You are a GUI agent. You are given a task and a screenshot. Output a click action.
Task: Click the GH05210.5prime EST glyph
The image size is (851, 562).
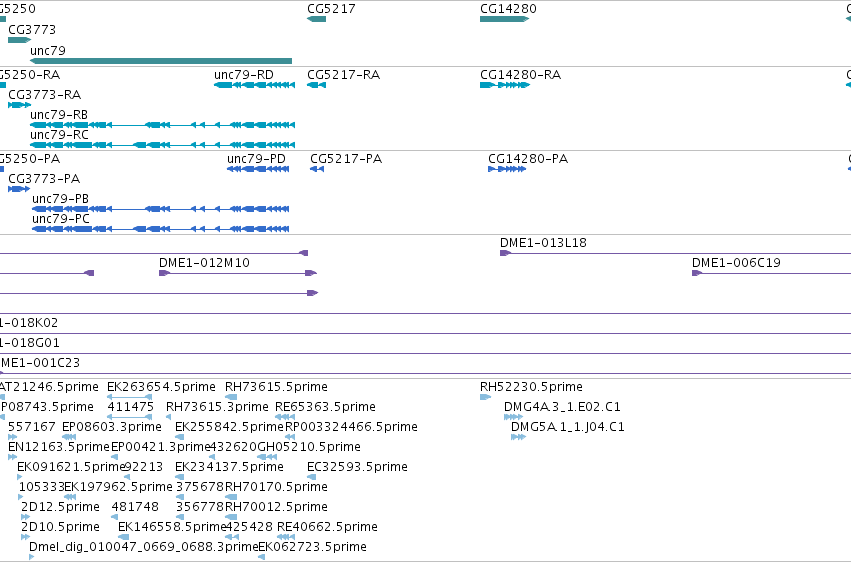268,457
